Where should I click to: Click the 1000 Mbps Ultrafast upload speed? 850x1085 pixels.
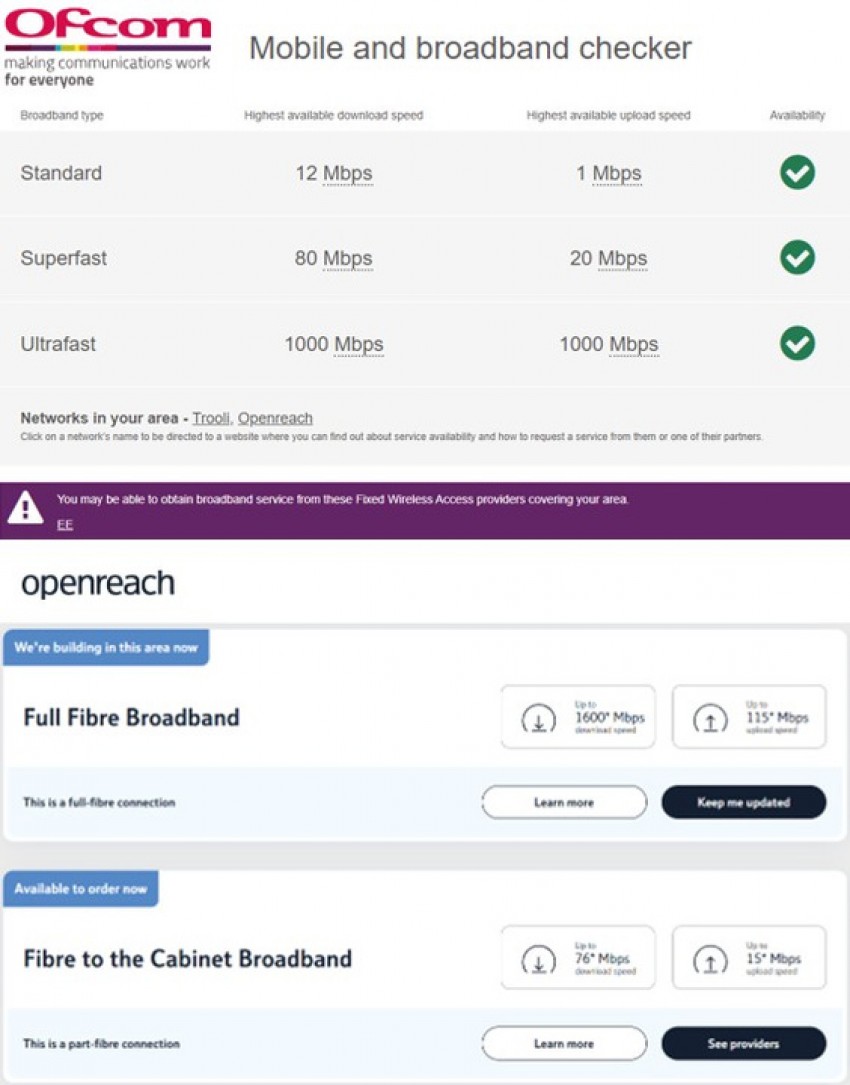coord(608,344)
